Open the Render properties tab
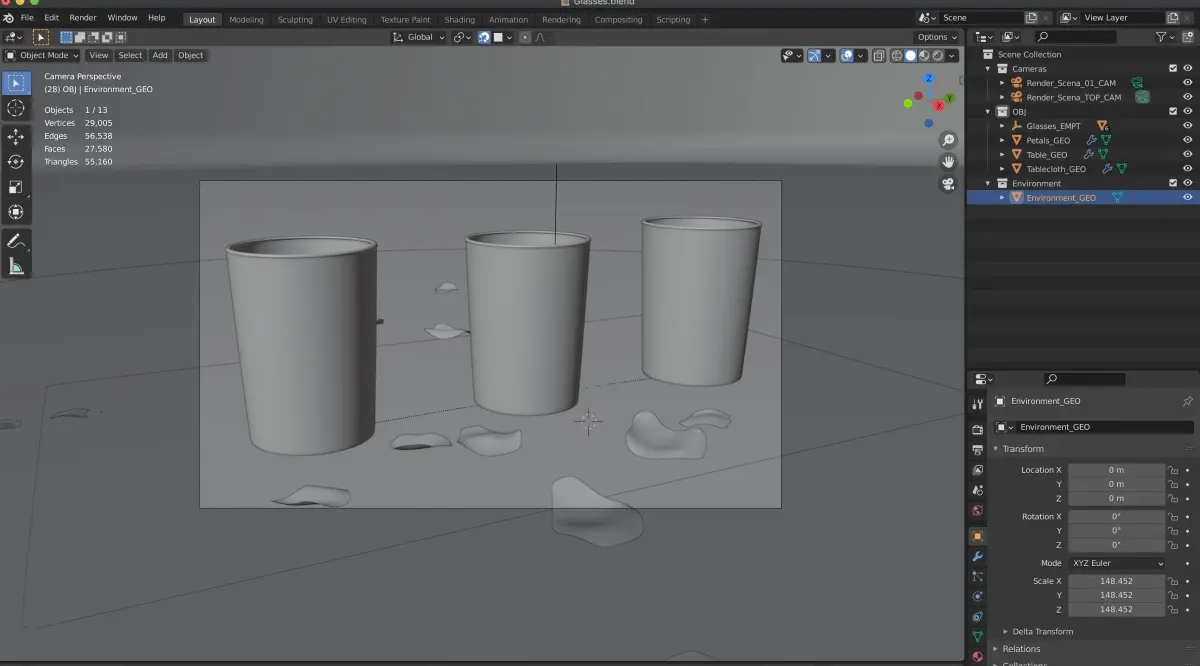The height and width of the screenshot is (666, 1200). (x=978, y=430)
